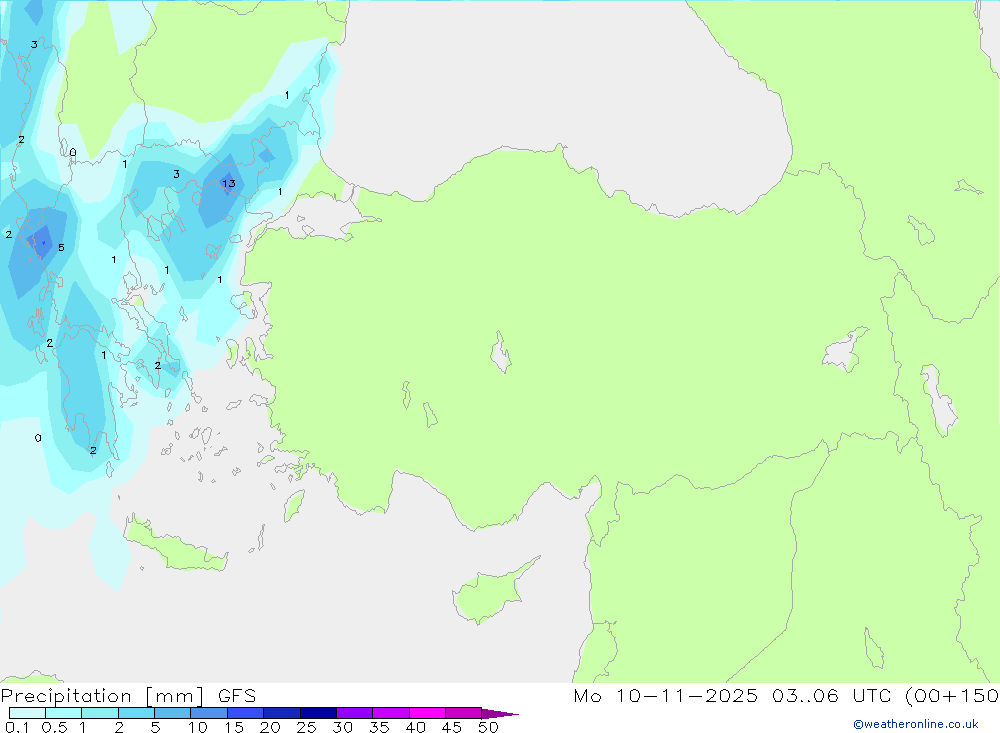Image resolution: width=1000 pixels, height=733 pixels.
Task: Click the 0.1–0.5 mm legend color swatch
Action: (27, 713)
